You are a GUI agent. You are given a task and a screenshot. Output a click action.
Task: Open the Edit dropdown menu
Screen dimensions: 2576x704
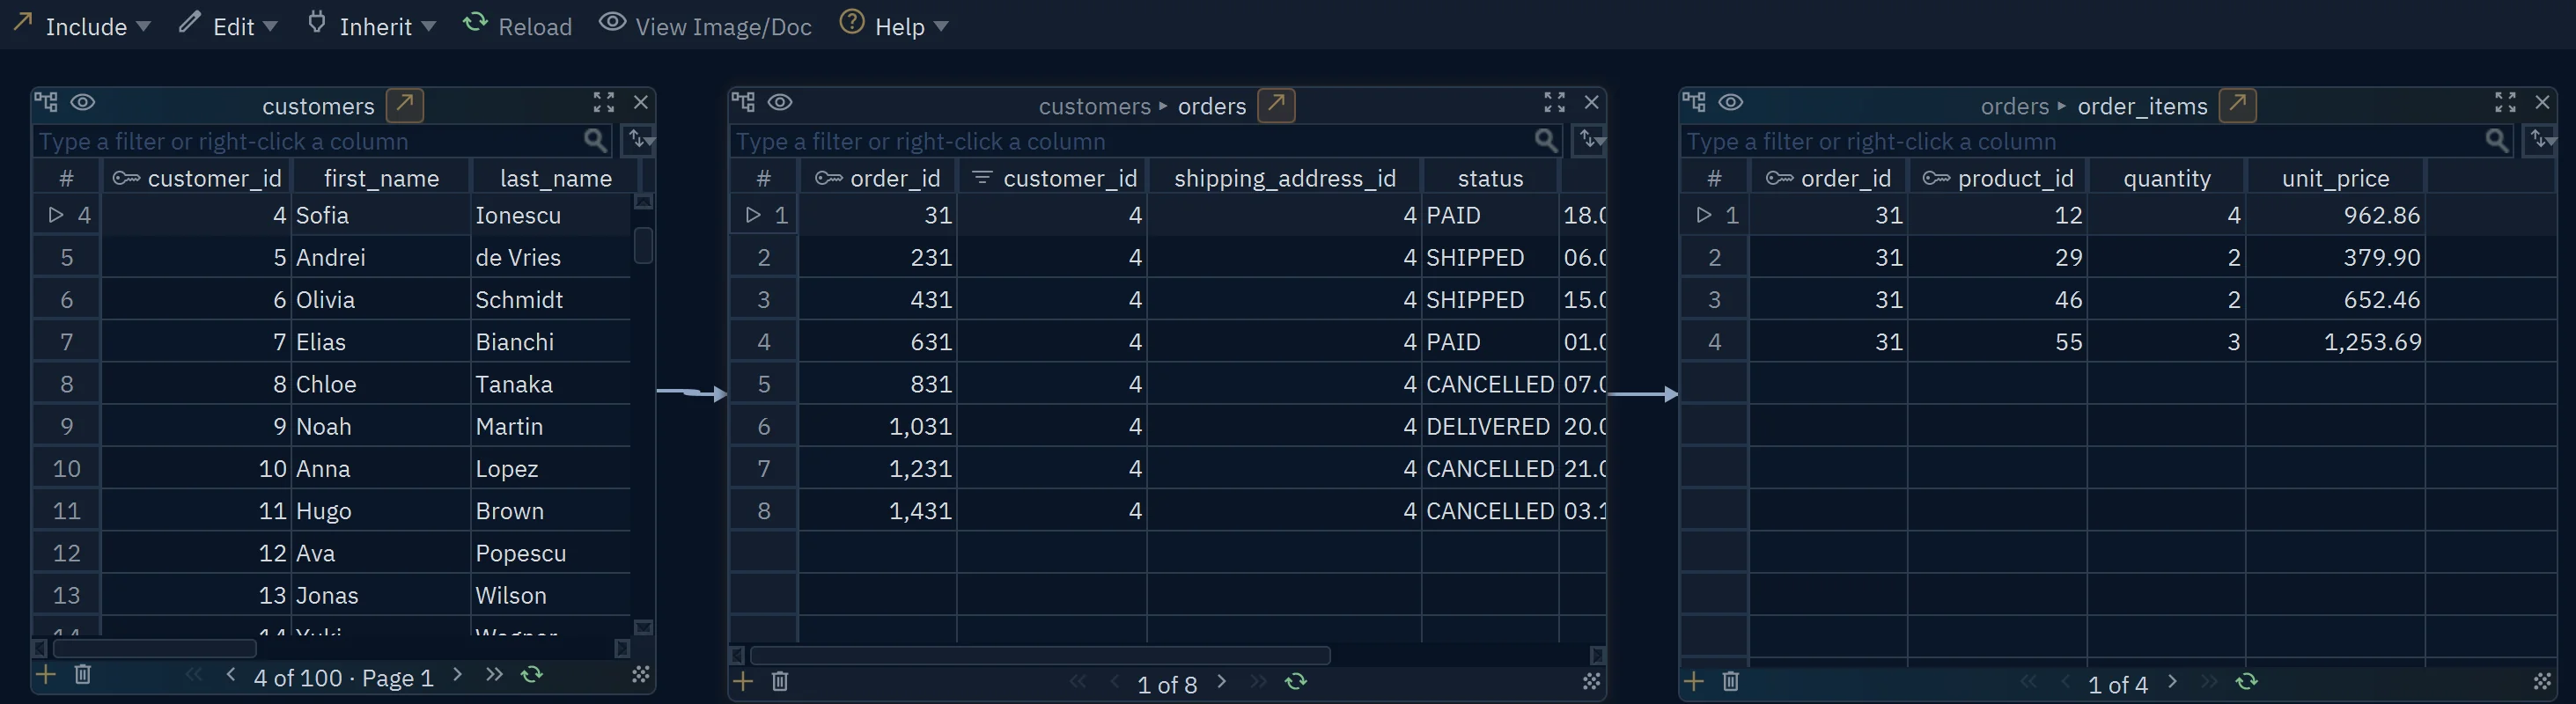[x=228, y=25]
